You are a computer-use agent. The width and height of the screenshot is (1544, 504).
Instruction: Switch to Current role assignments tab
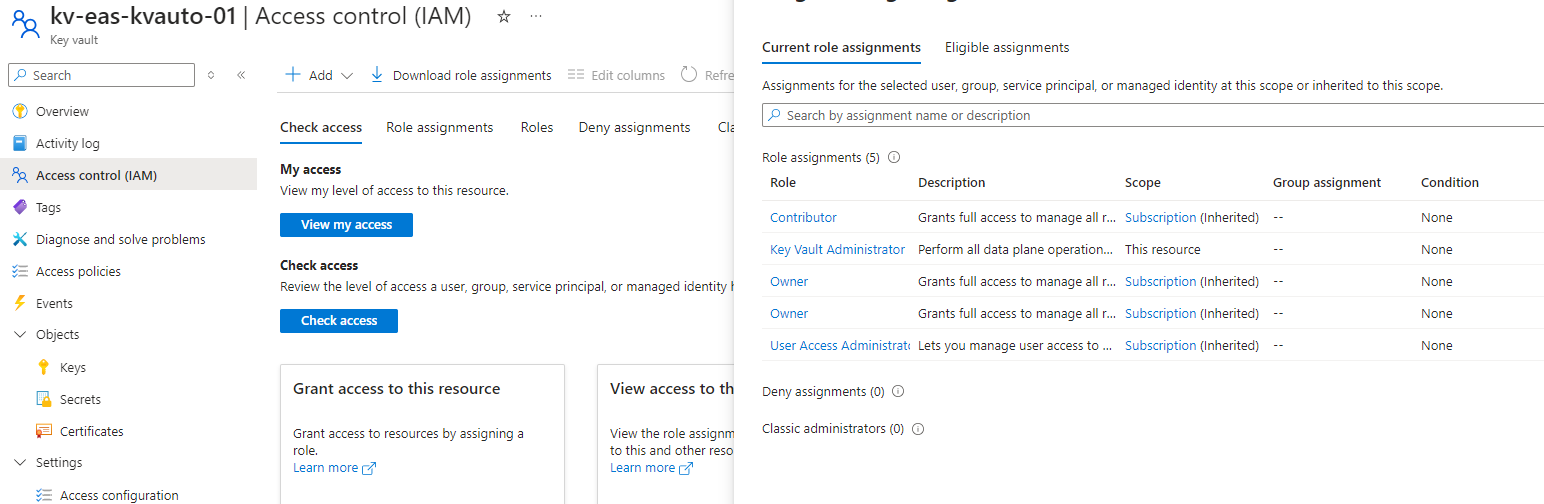tap(841, 47)
